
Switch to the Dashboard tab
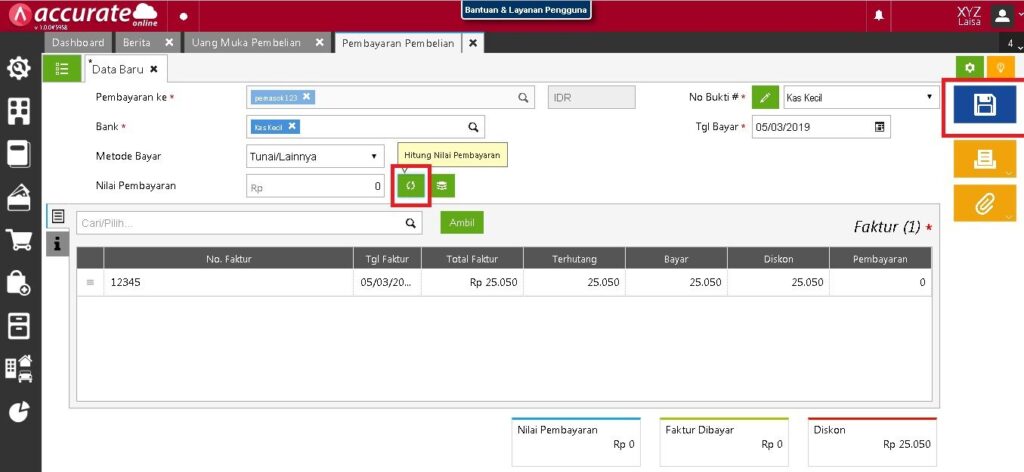(77, 43)
